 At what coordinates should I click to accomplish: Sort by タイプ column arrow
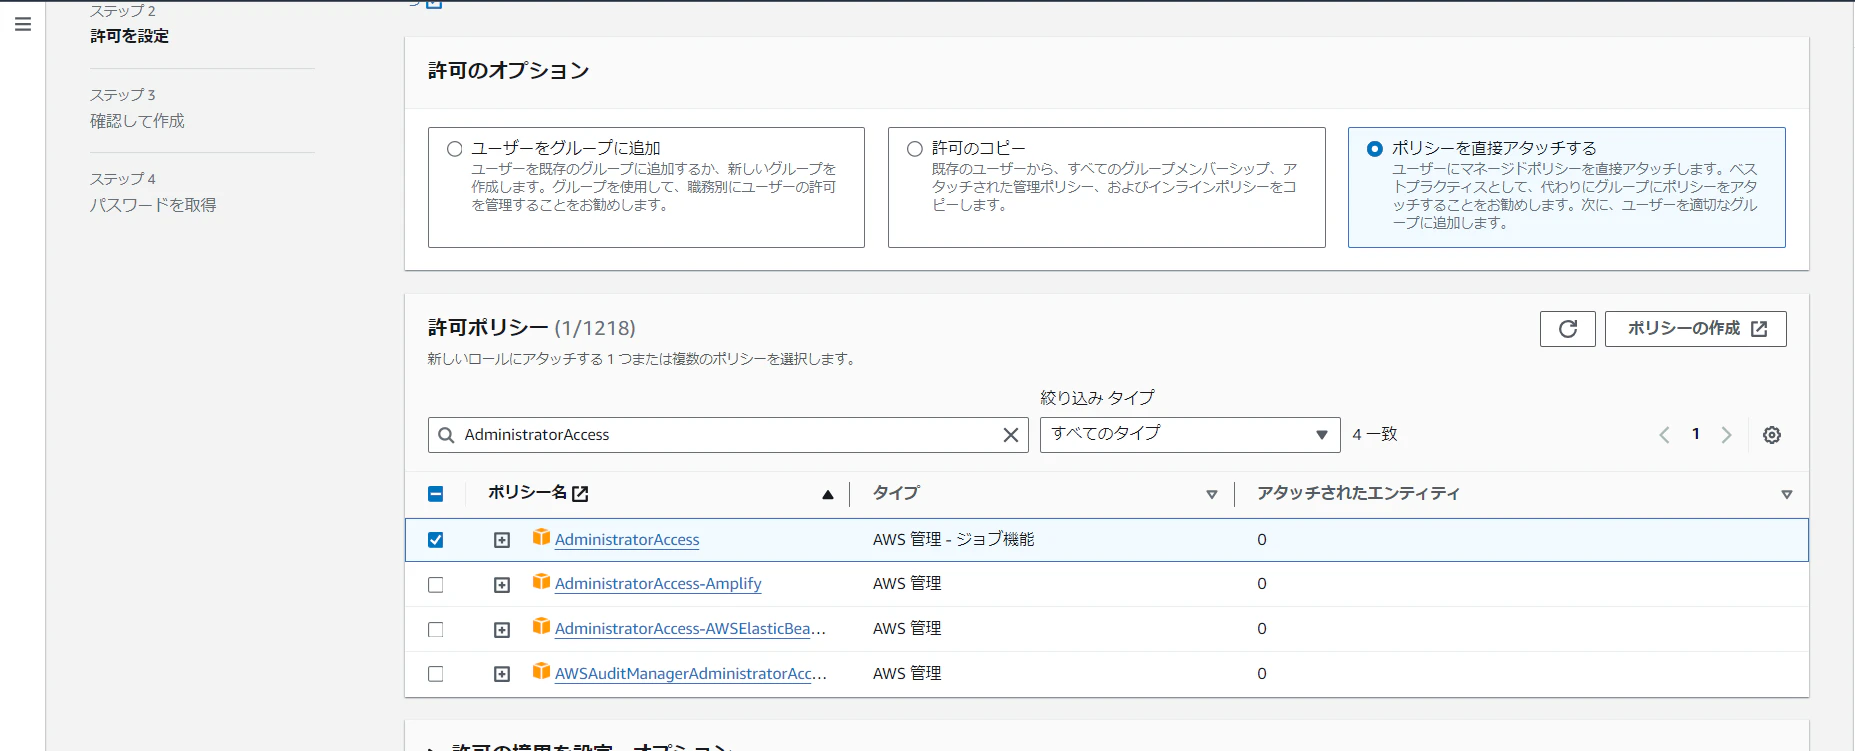1212,494
